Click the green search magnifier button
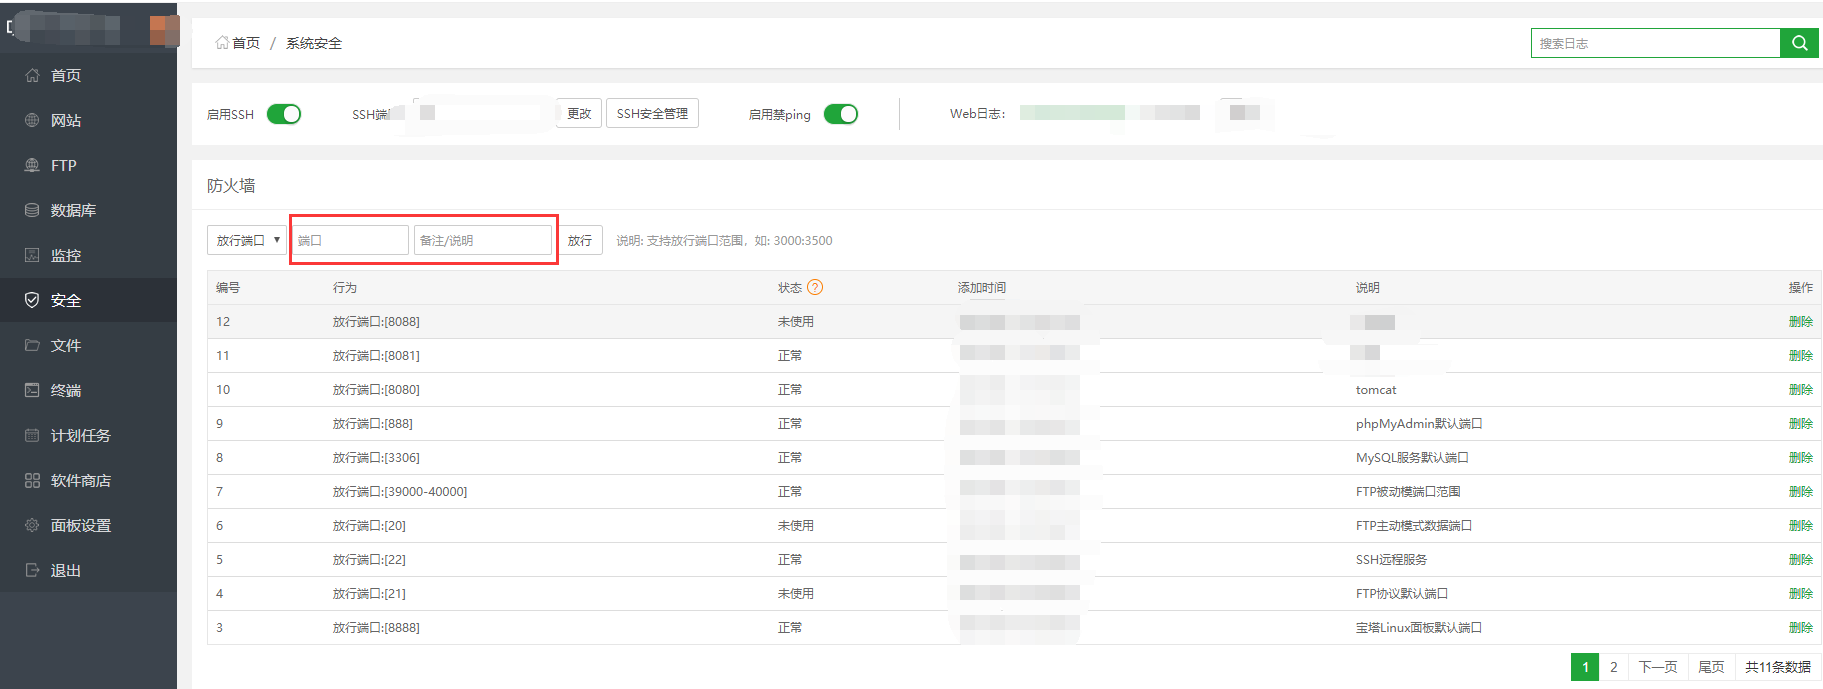The width and height of the screenshot is (1823, 689). 1799,43
